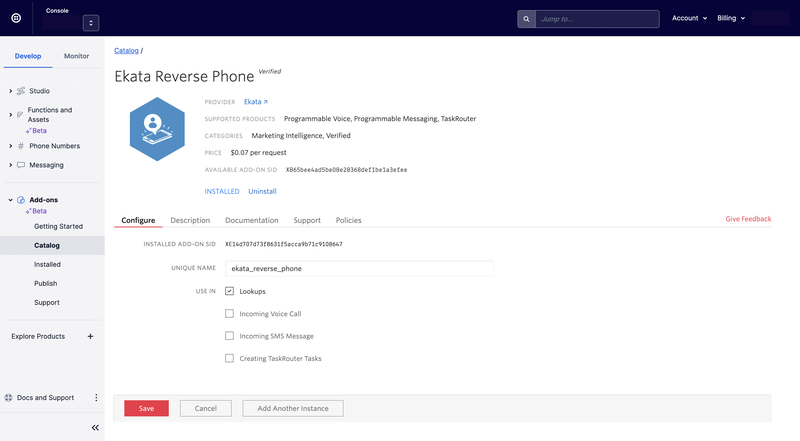800x441 pixels.
Task: Click the INSTALLED status label
Action: pos(222,191)
